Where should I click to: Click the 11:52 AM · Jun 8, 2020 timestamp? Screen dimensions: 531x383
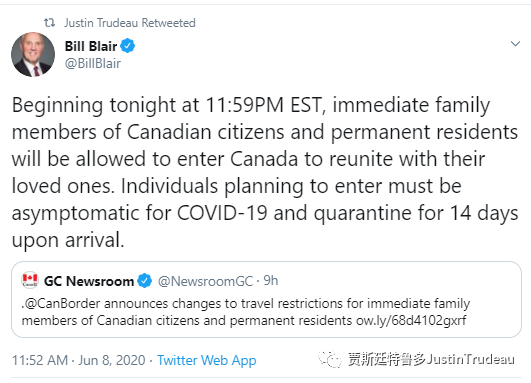point(79,360)
